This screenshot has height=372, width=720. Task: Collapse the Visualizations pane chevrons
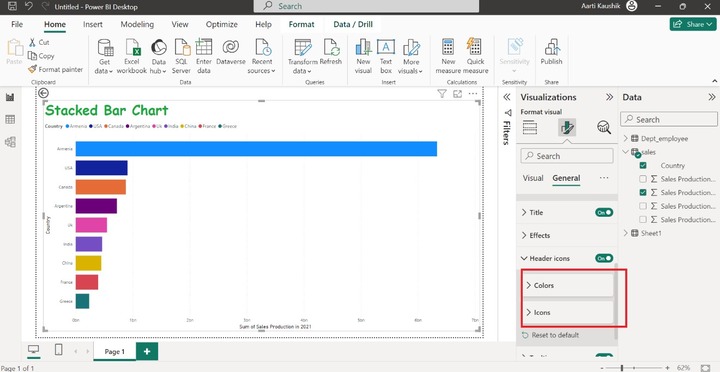609,97
